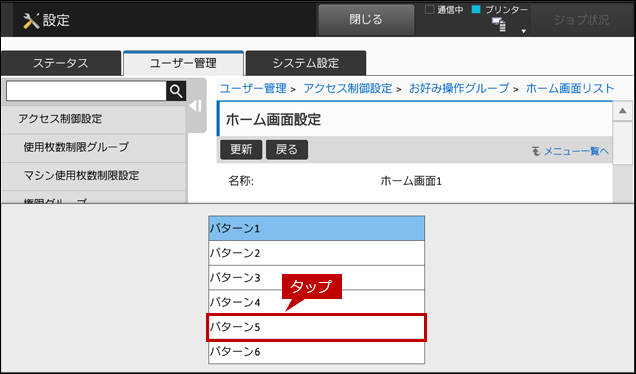The image size is (636, 374).
Task: Open the printer status dropdown arrow
Action: tap(523, 31)
